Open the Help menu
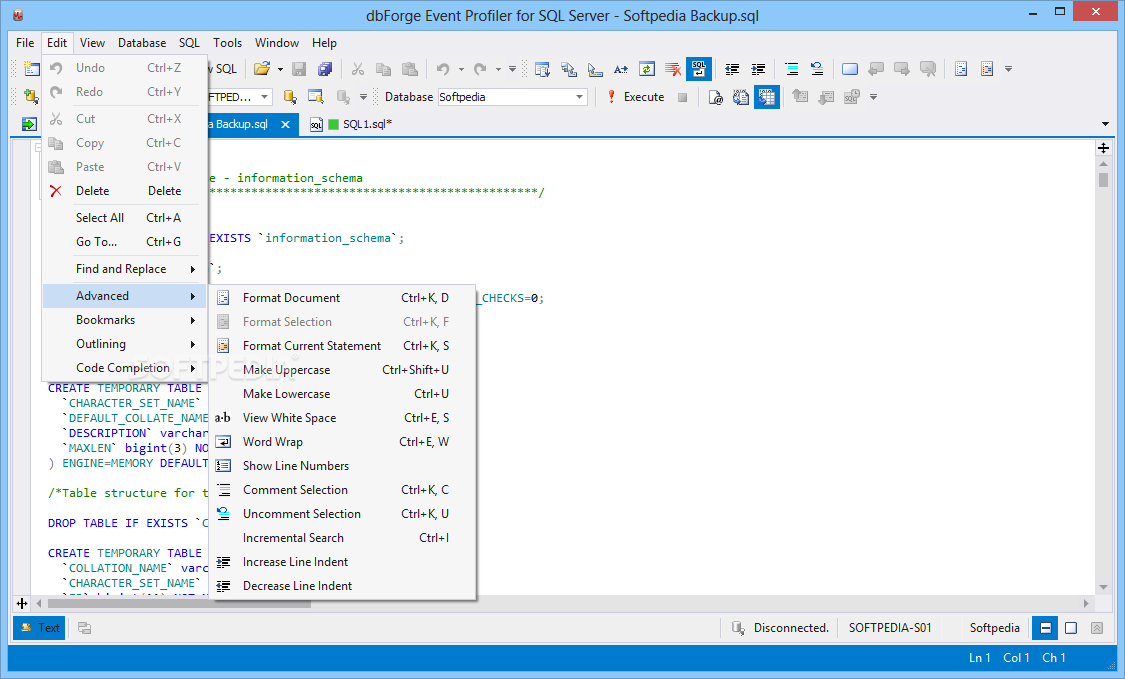The image size is (1125, 679). click(324, 43)
